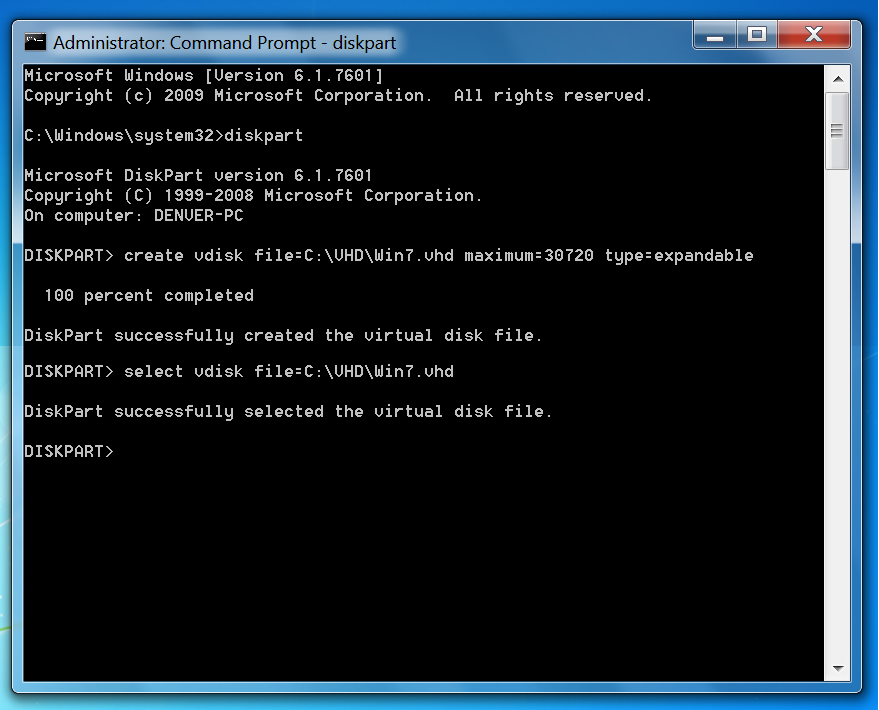
Task: Click the scrollbar up arrow
Action: (x=838, y=79)
